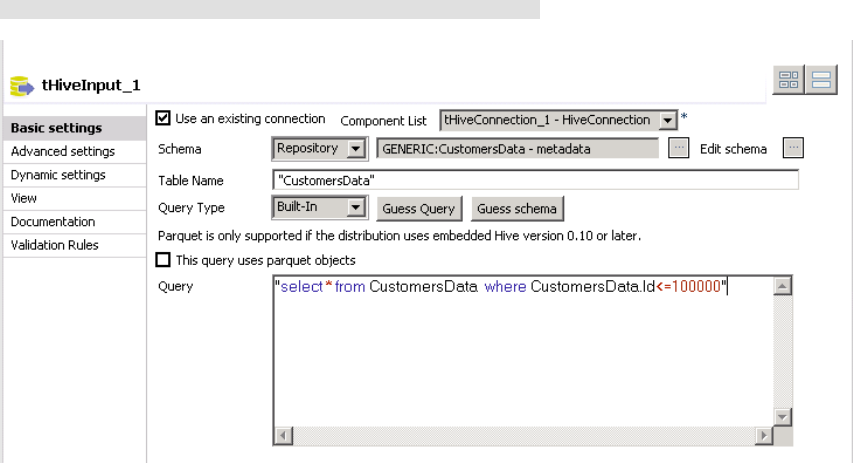This screenshot has height=463, width=853.
Task: Open the Dynamic settings tab
Action: (75, 175)
